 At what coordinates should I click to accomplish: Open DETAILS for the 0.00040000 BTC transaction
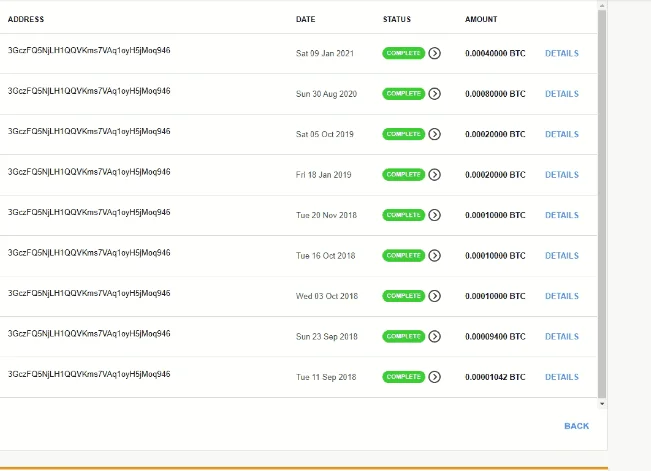562,53
